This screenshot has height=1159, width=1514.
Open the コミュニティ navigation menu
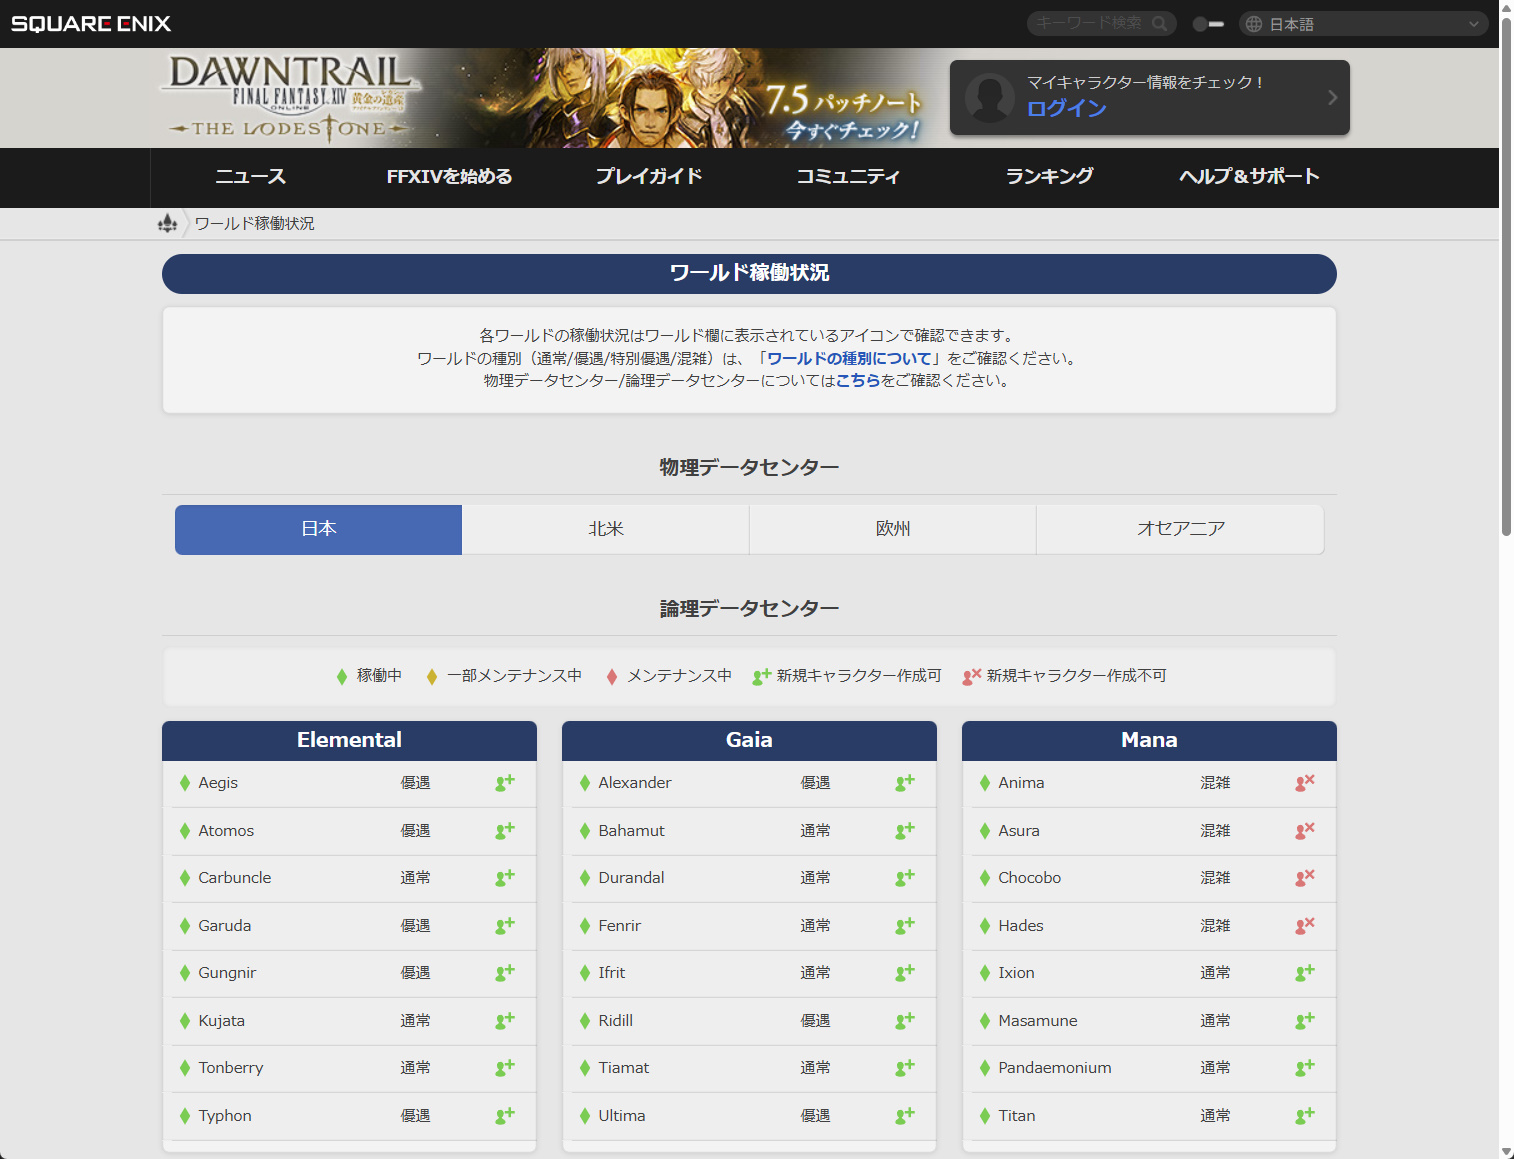848,177
